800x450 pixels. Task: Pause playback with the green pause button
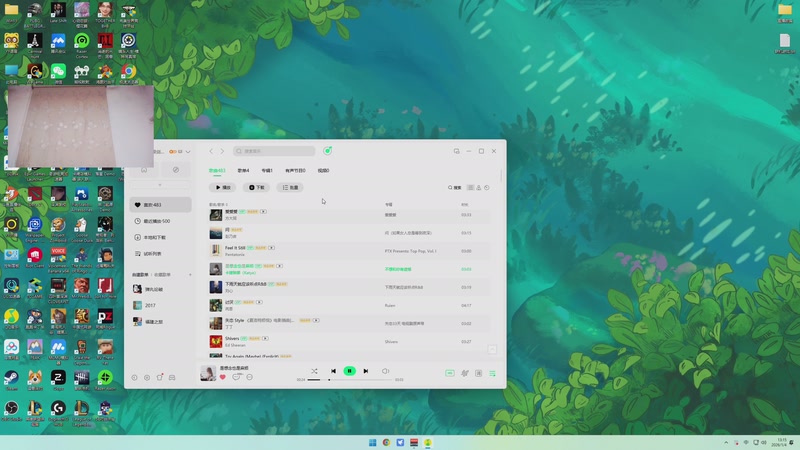click(x=349, y=371)
